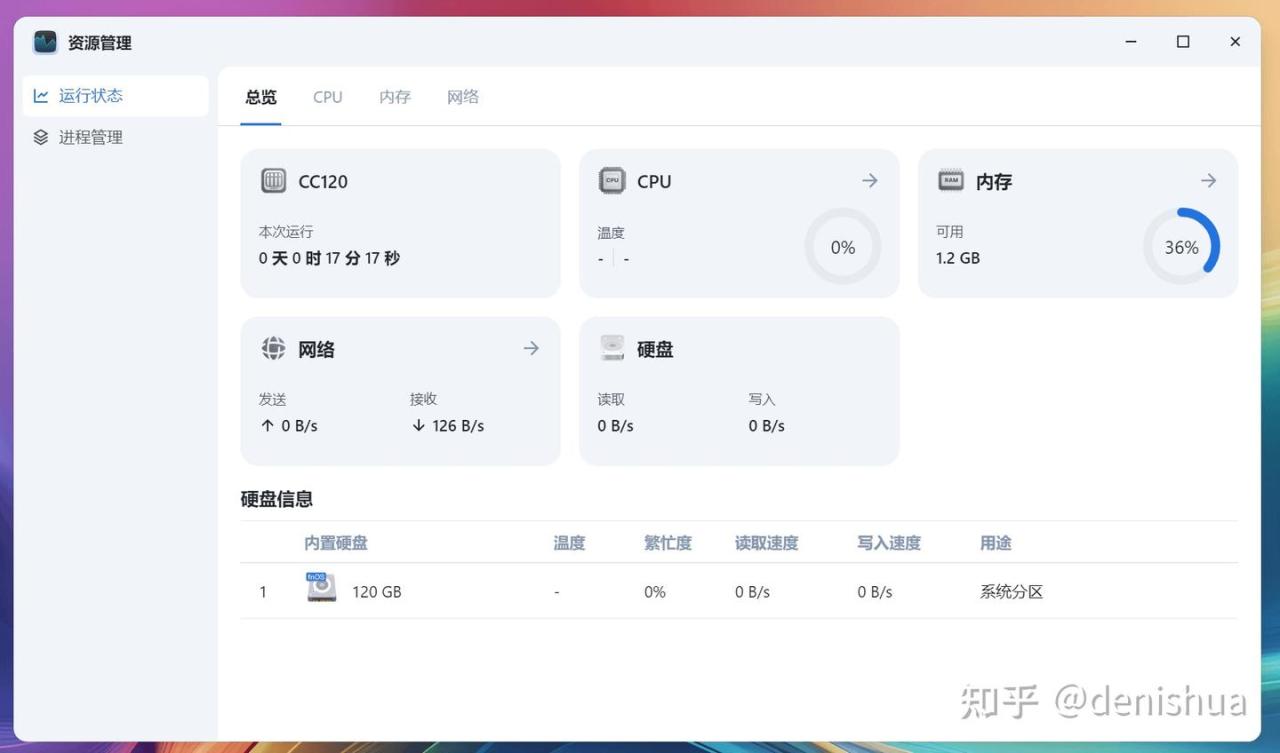Click the 网络 globe icon

[273, 348]
